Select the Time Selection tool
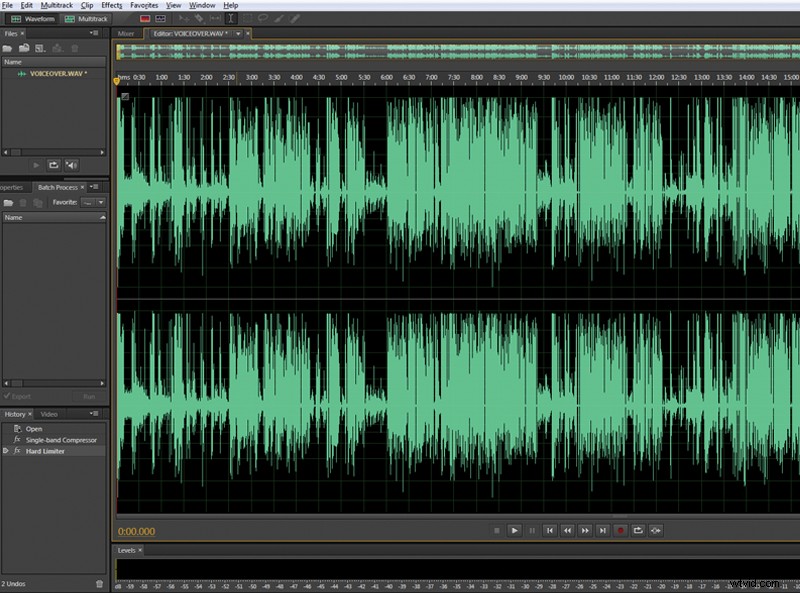The width and height of the screenshot is (800, 593). [x=231, y=18]
